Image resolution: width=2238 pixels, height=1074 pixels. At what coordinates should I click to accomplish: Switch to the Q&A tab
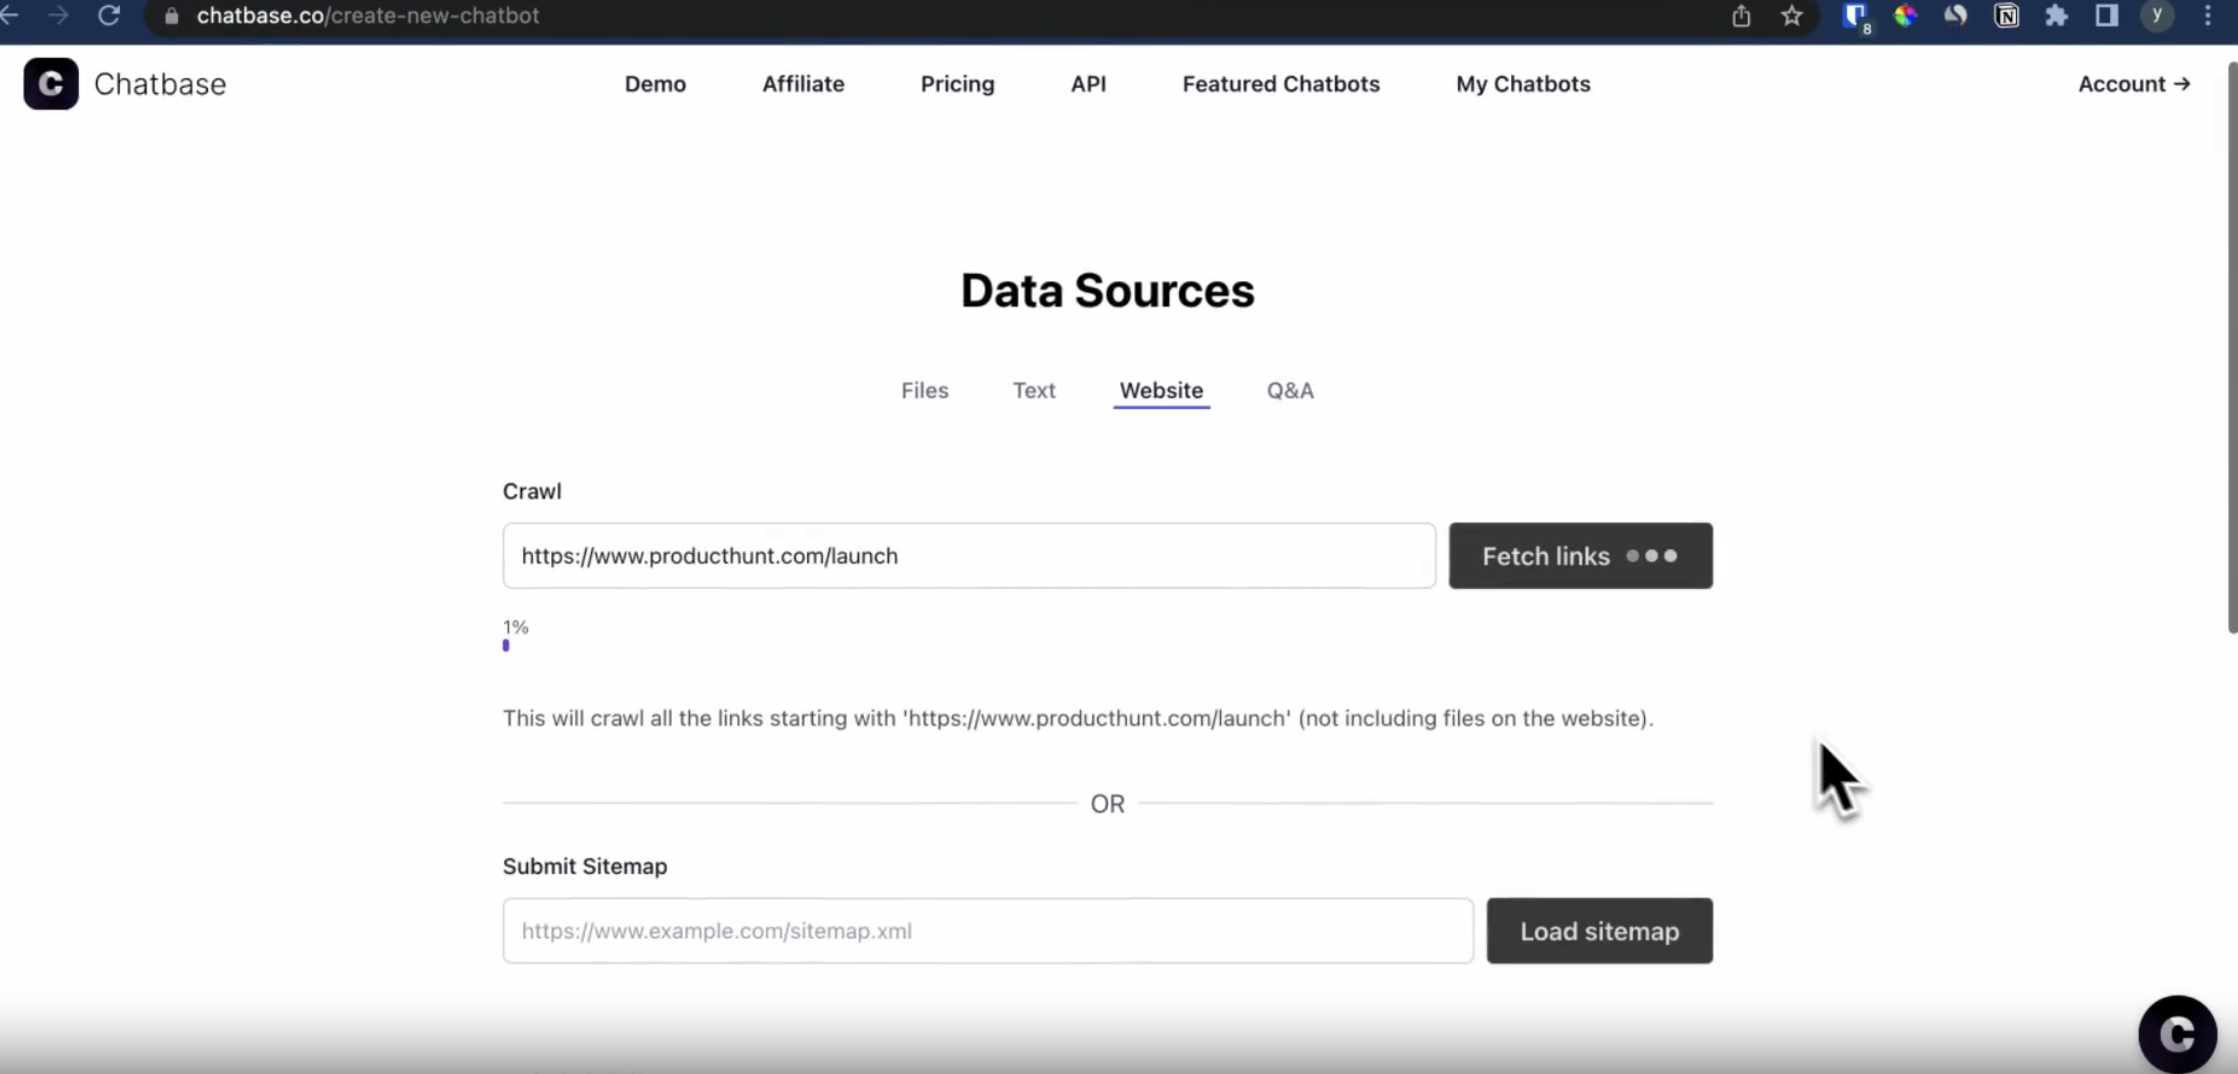pos(1290,390)
